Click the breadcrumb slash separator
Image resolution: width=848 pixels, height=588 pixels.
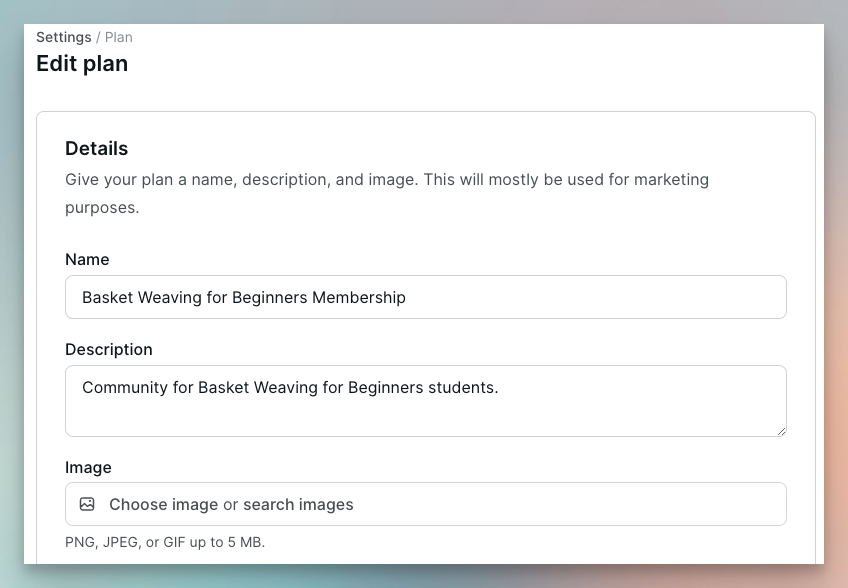point(98,37)
